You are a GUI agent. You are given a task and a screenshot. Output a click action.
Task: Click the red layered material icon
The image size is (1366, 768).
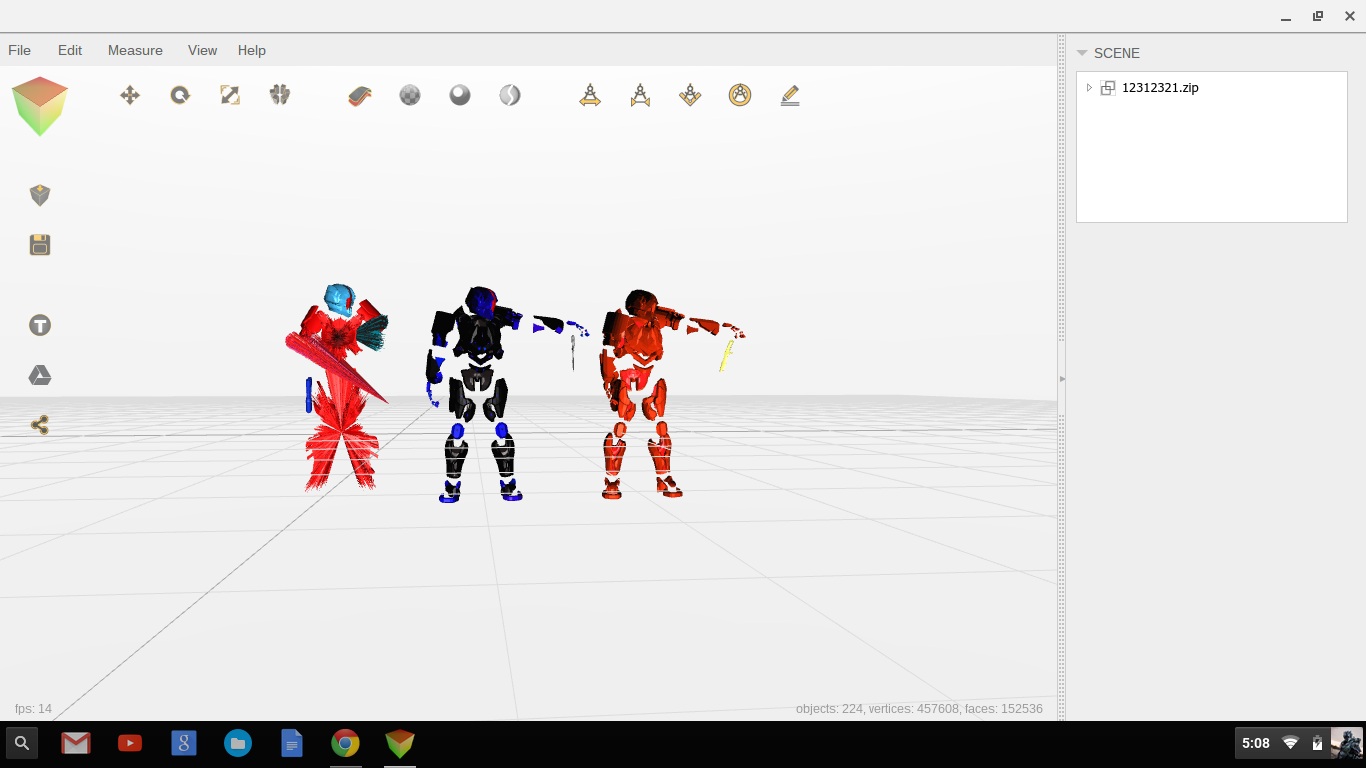click(360, 95)
